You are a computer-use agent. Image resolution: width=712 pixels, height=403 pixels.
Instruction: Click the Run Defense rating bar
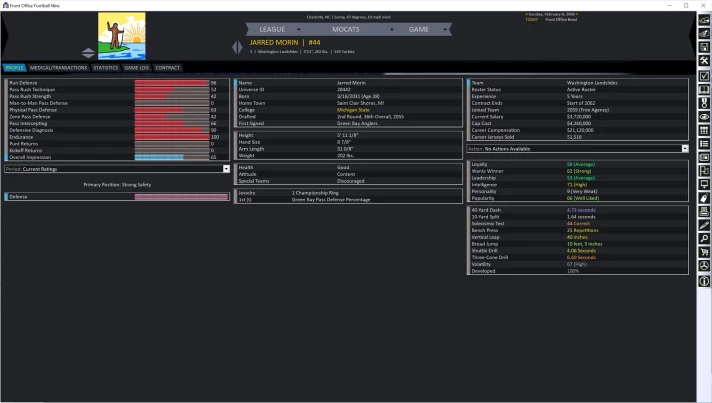(172, 83)
